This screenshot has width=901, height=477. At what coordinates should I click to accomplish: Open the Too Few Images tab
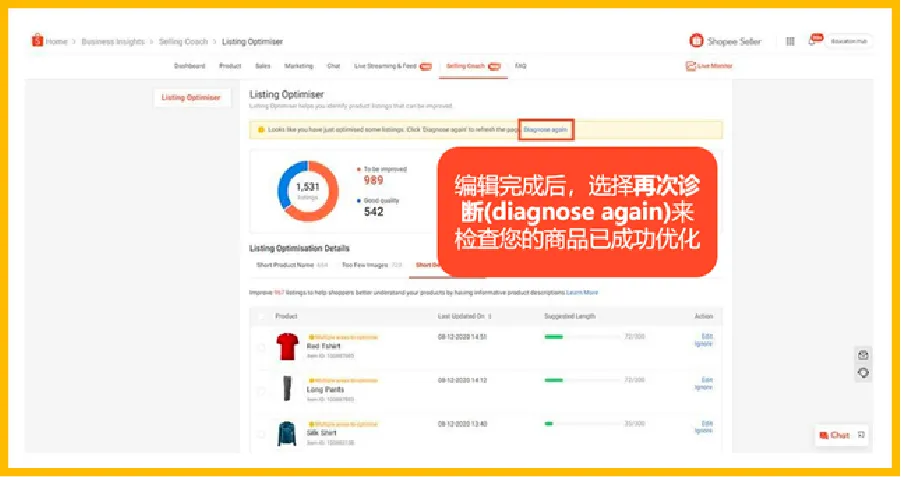(x=372, y=265)
